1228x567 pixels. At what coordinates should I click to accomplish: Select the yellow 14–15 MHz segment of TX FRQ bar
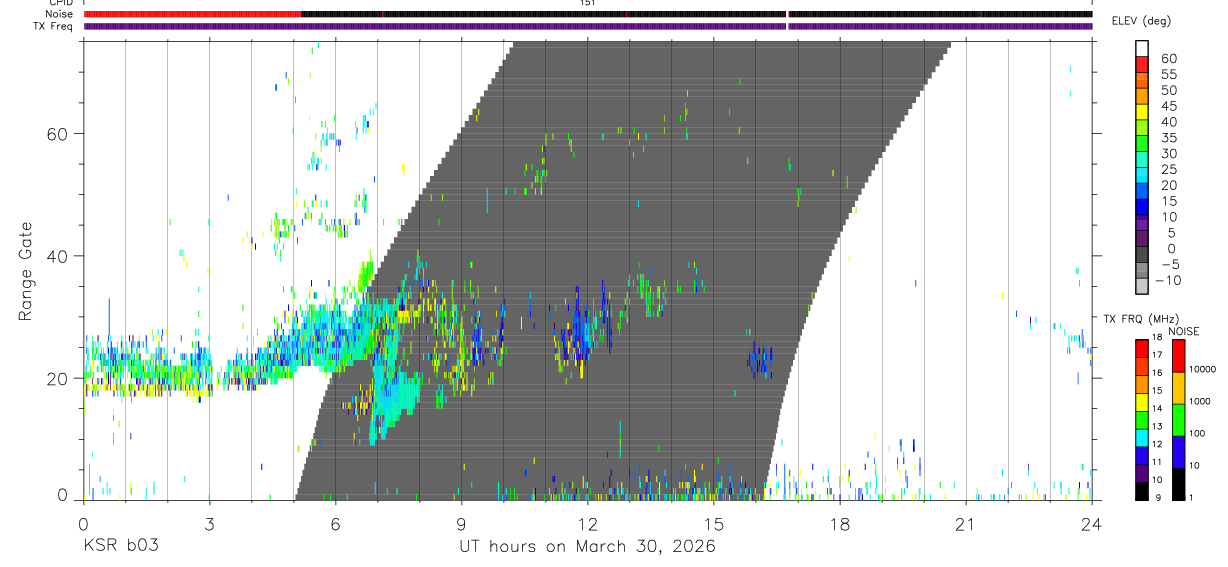[1142, 402]
